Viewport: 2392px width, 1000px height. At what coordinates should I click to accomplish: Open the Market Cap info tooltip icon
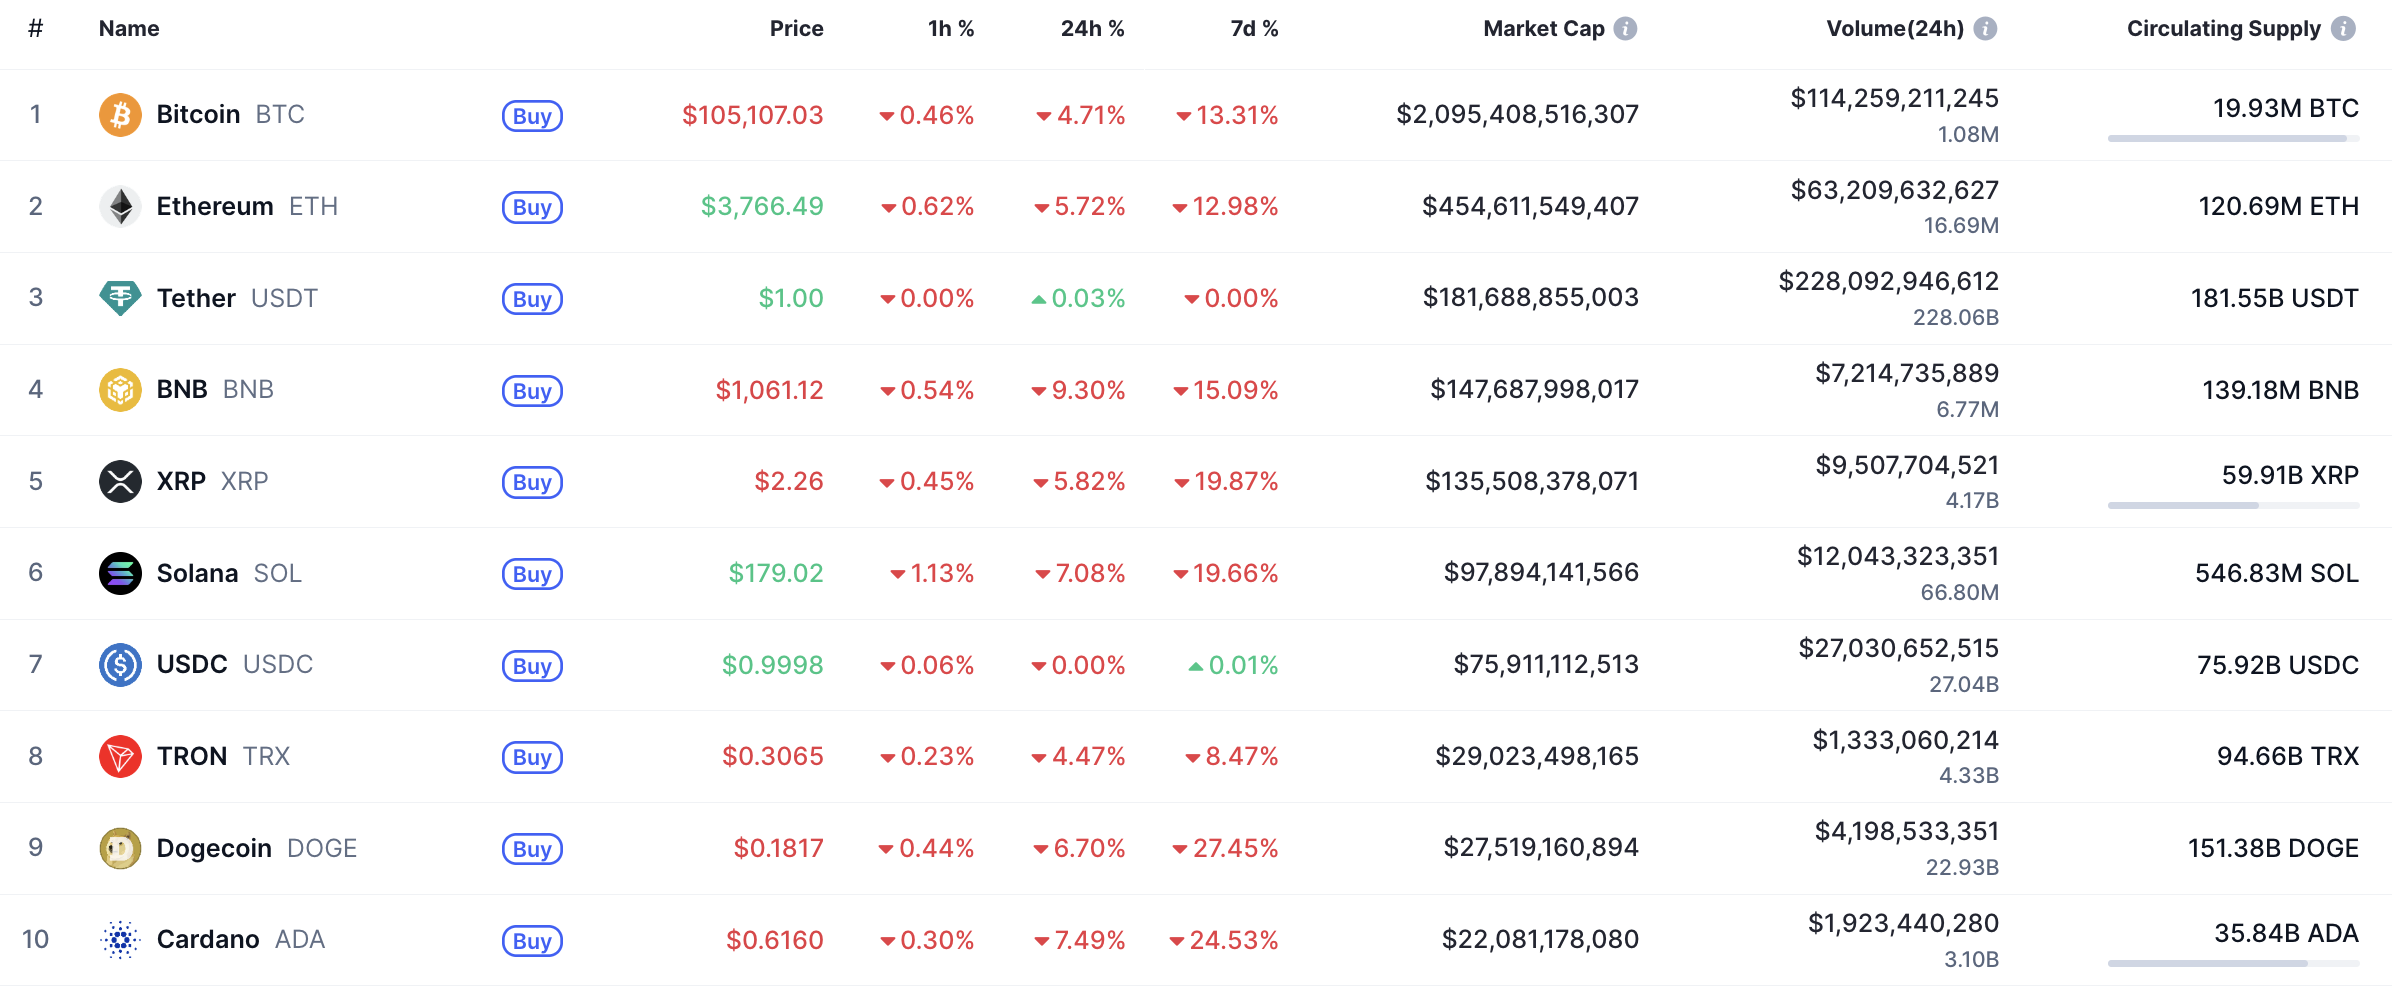[x=1626, y=29]
